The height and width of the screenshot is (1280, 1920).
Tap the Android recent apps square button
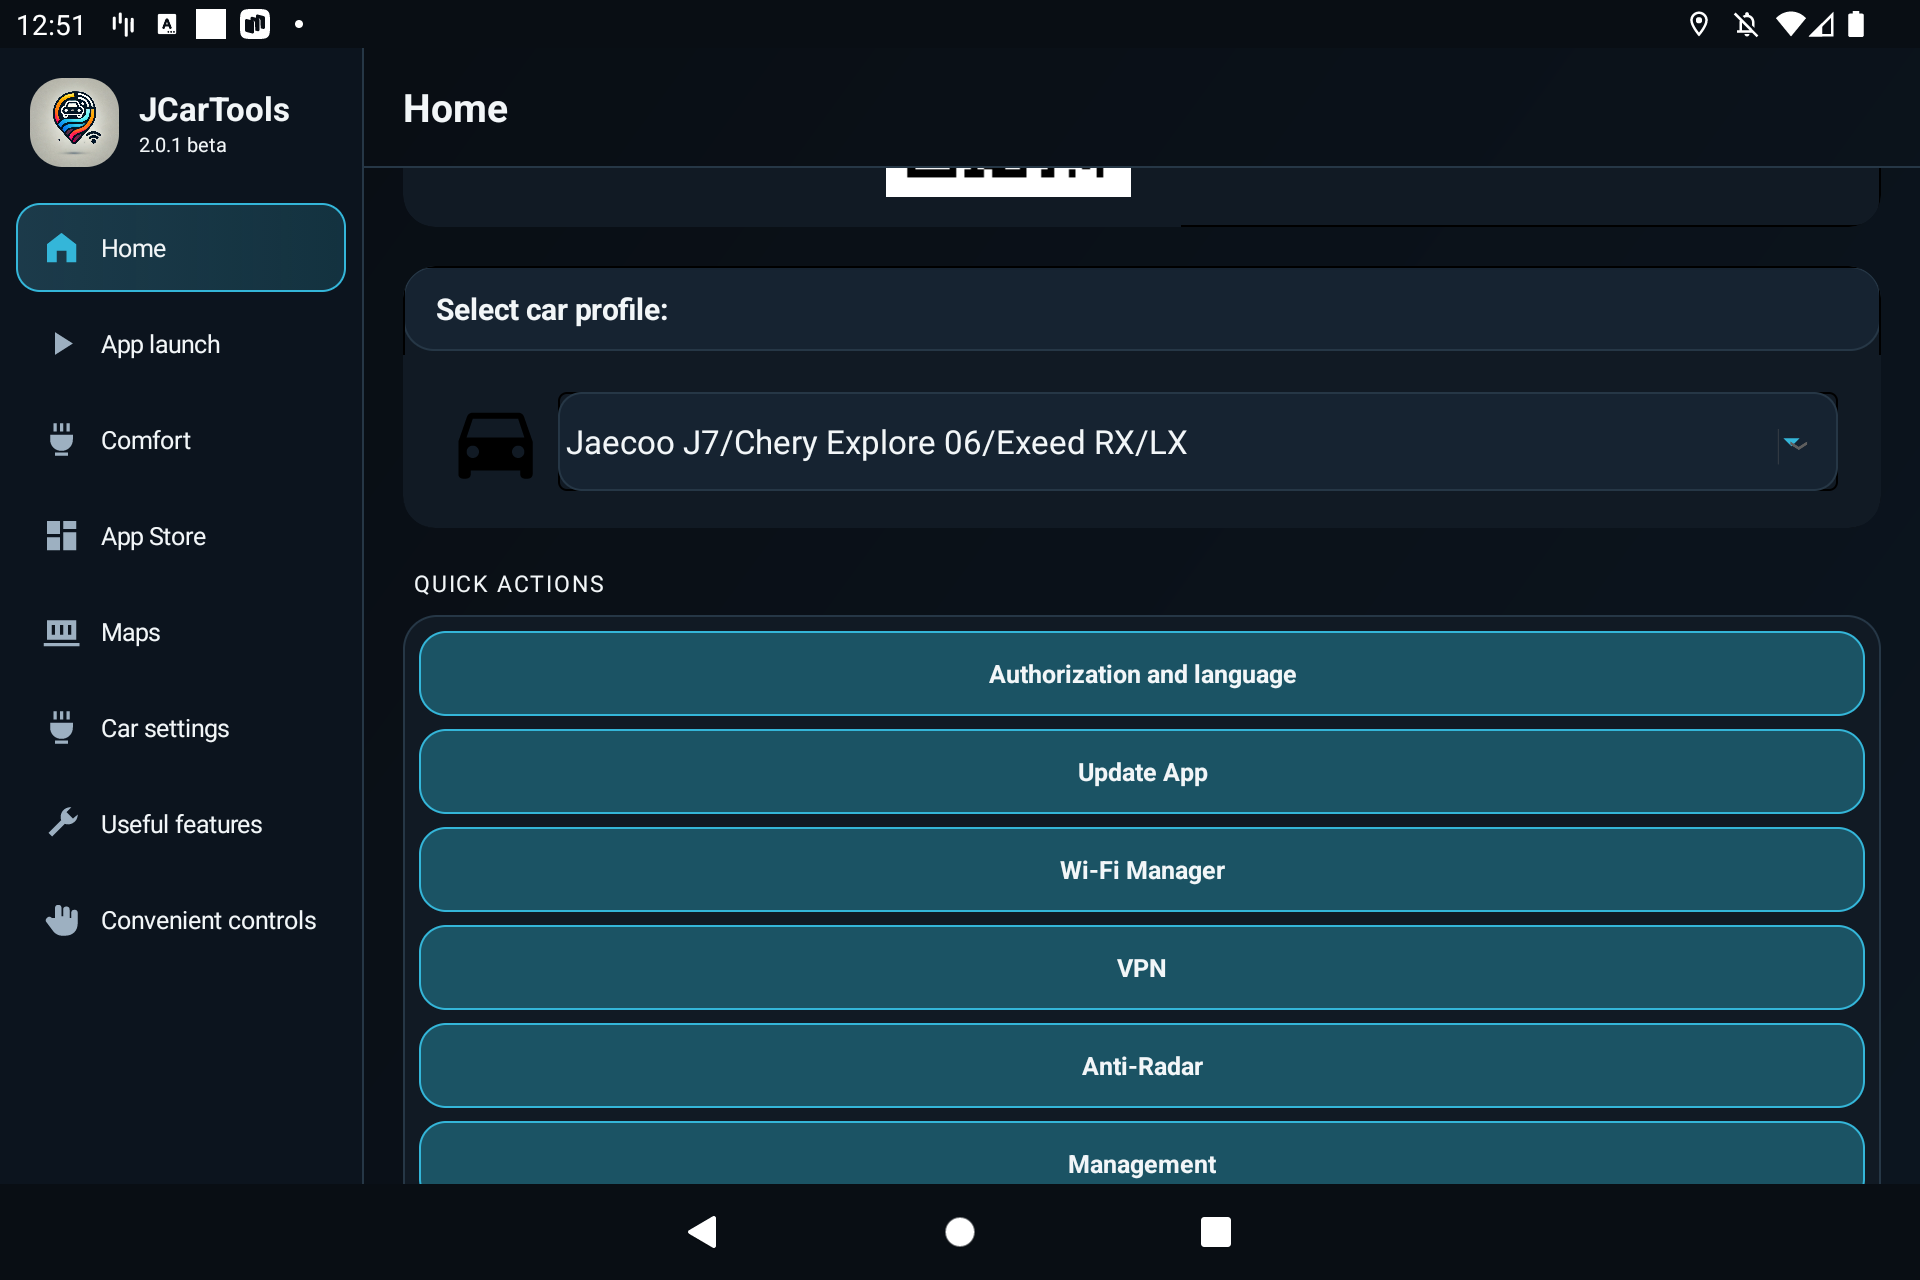(x=1216, y=1232)
